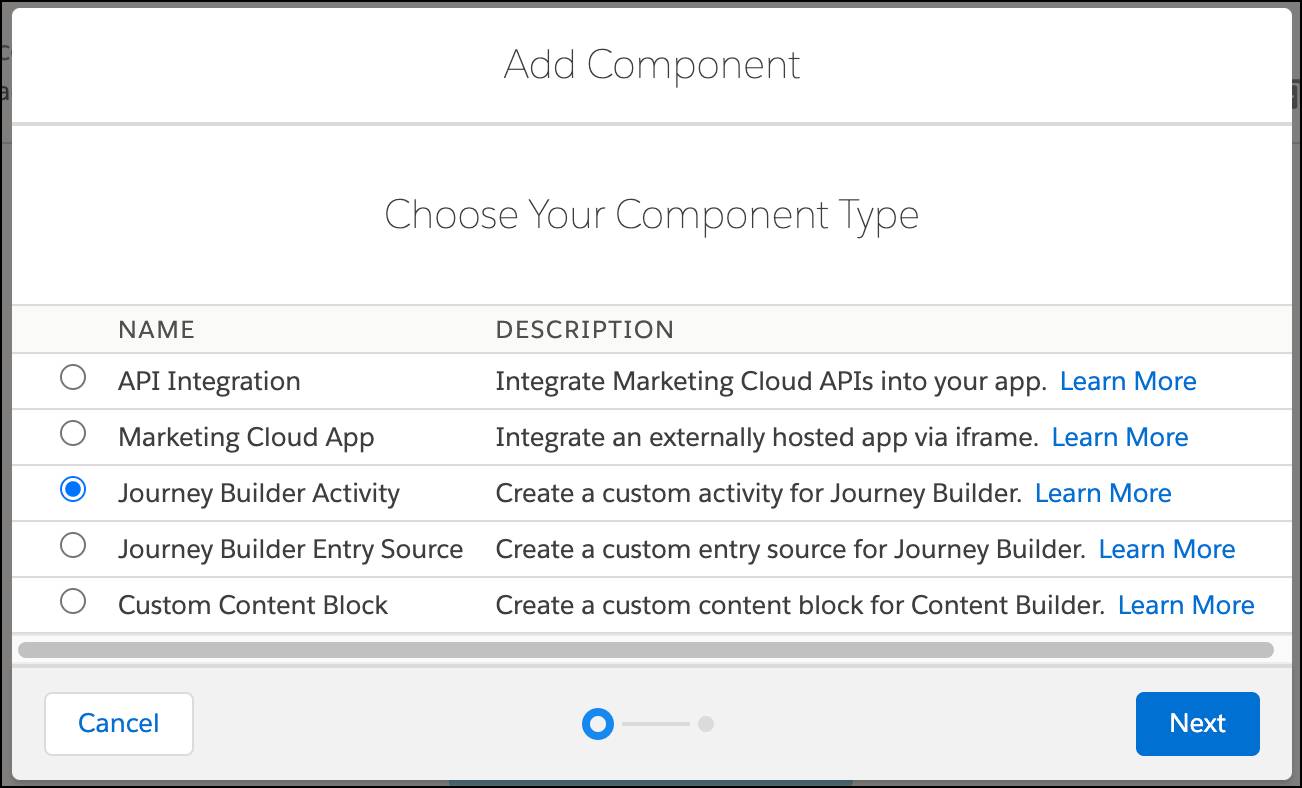Follow Learn More for Journey Builder Entry Source
This screenshot has height=788, width=1302.
pos(1167,549)
